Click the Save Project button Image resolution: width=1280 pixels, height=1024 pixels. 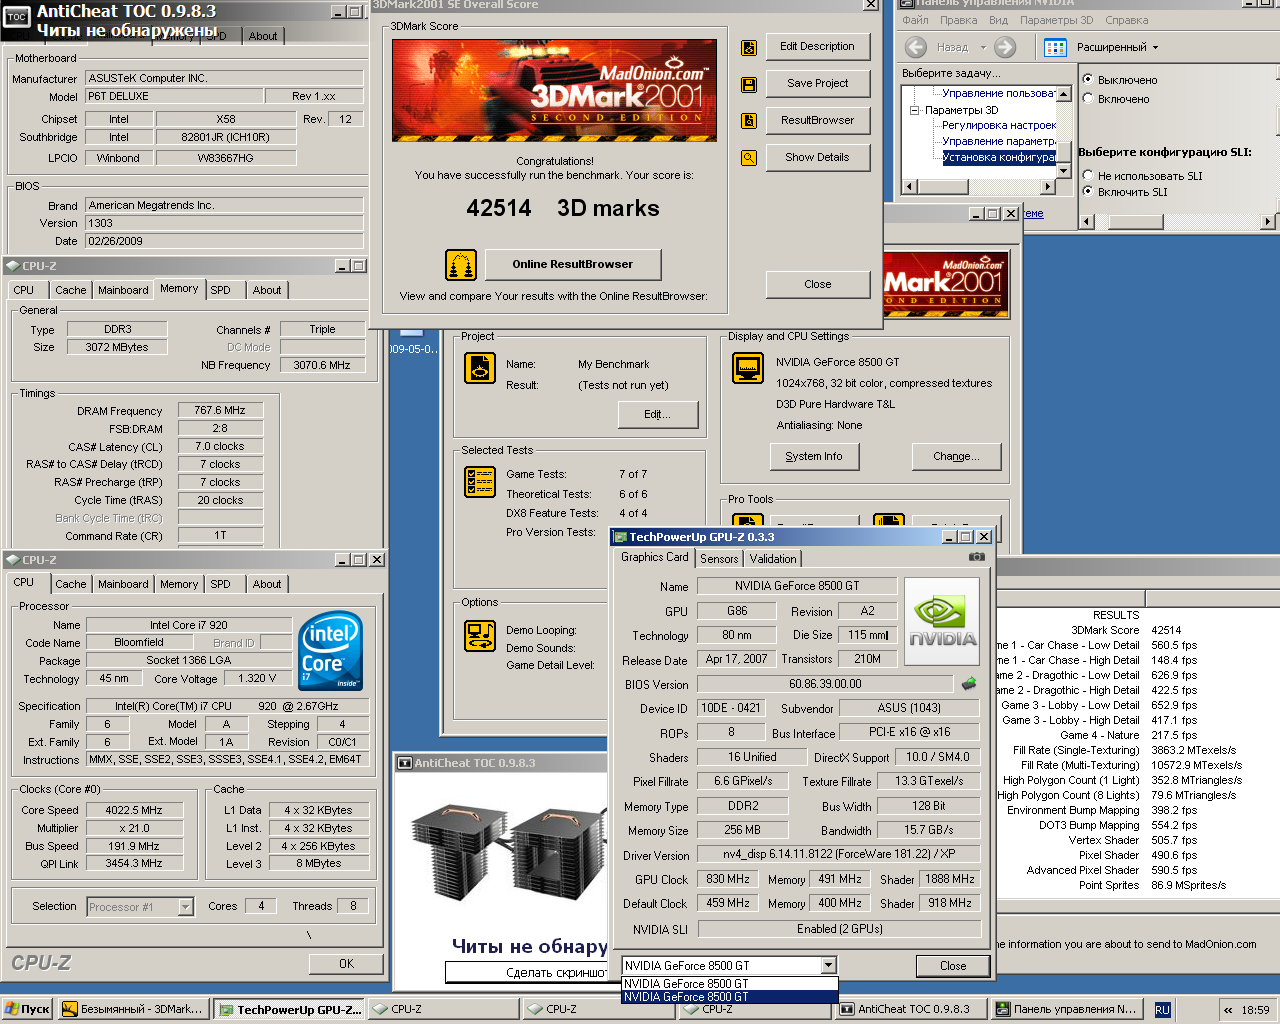(x=818, y=84)
